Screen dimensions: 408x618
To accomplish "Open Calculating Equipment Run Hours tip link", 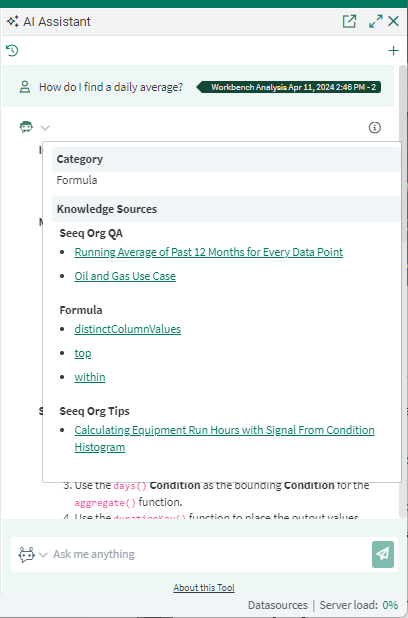I will tap(224, 438).
